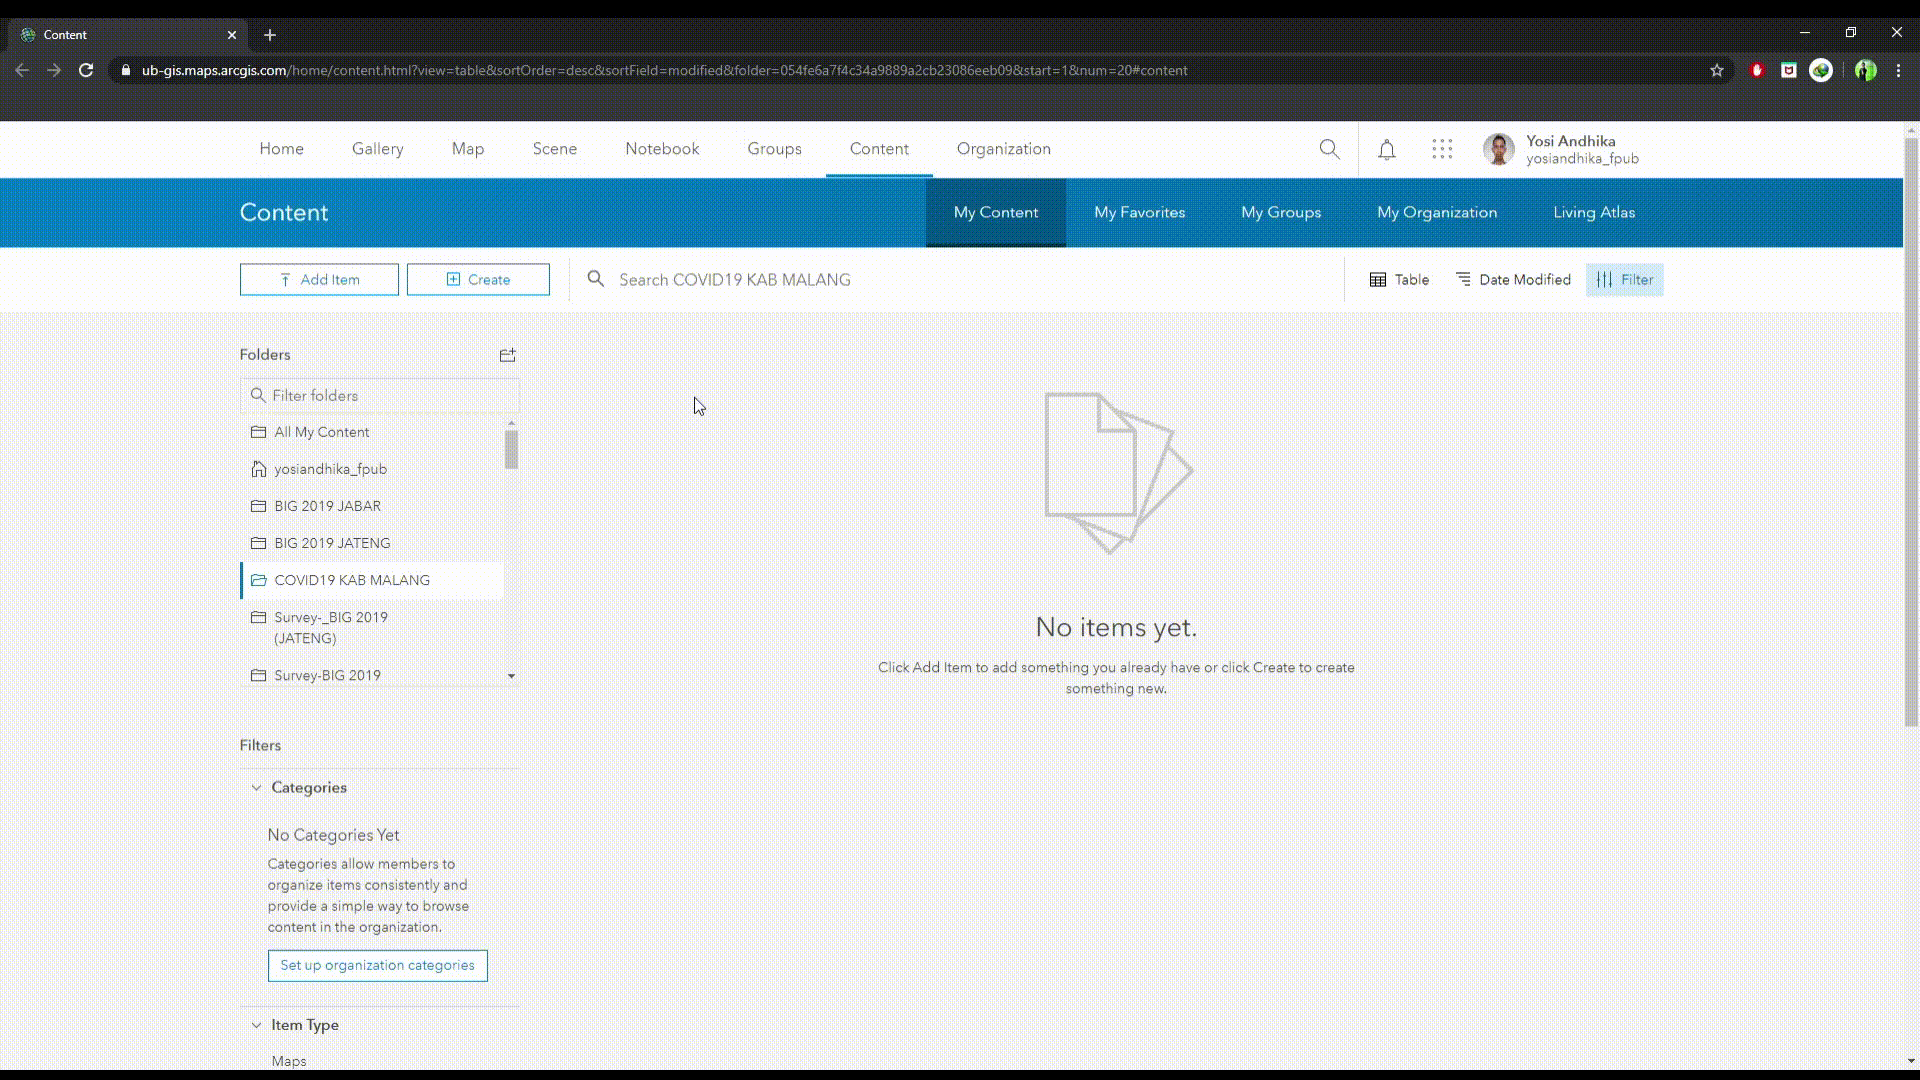Image resolution: width=1920 pixels, height=1080 pixels.
Task: Switch to the My Favorites tab
Action: [1139, 212]
